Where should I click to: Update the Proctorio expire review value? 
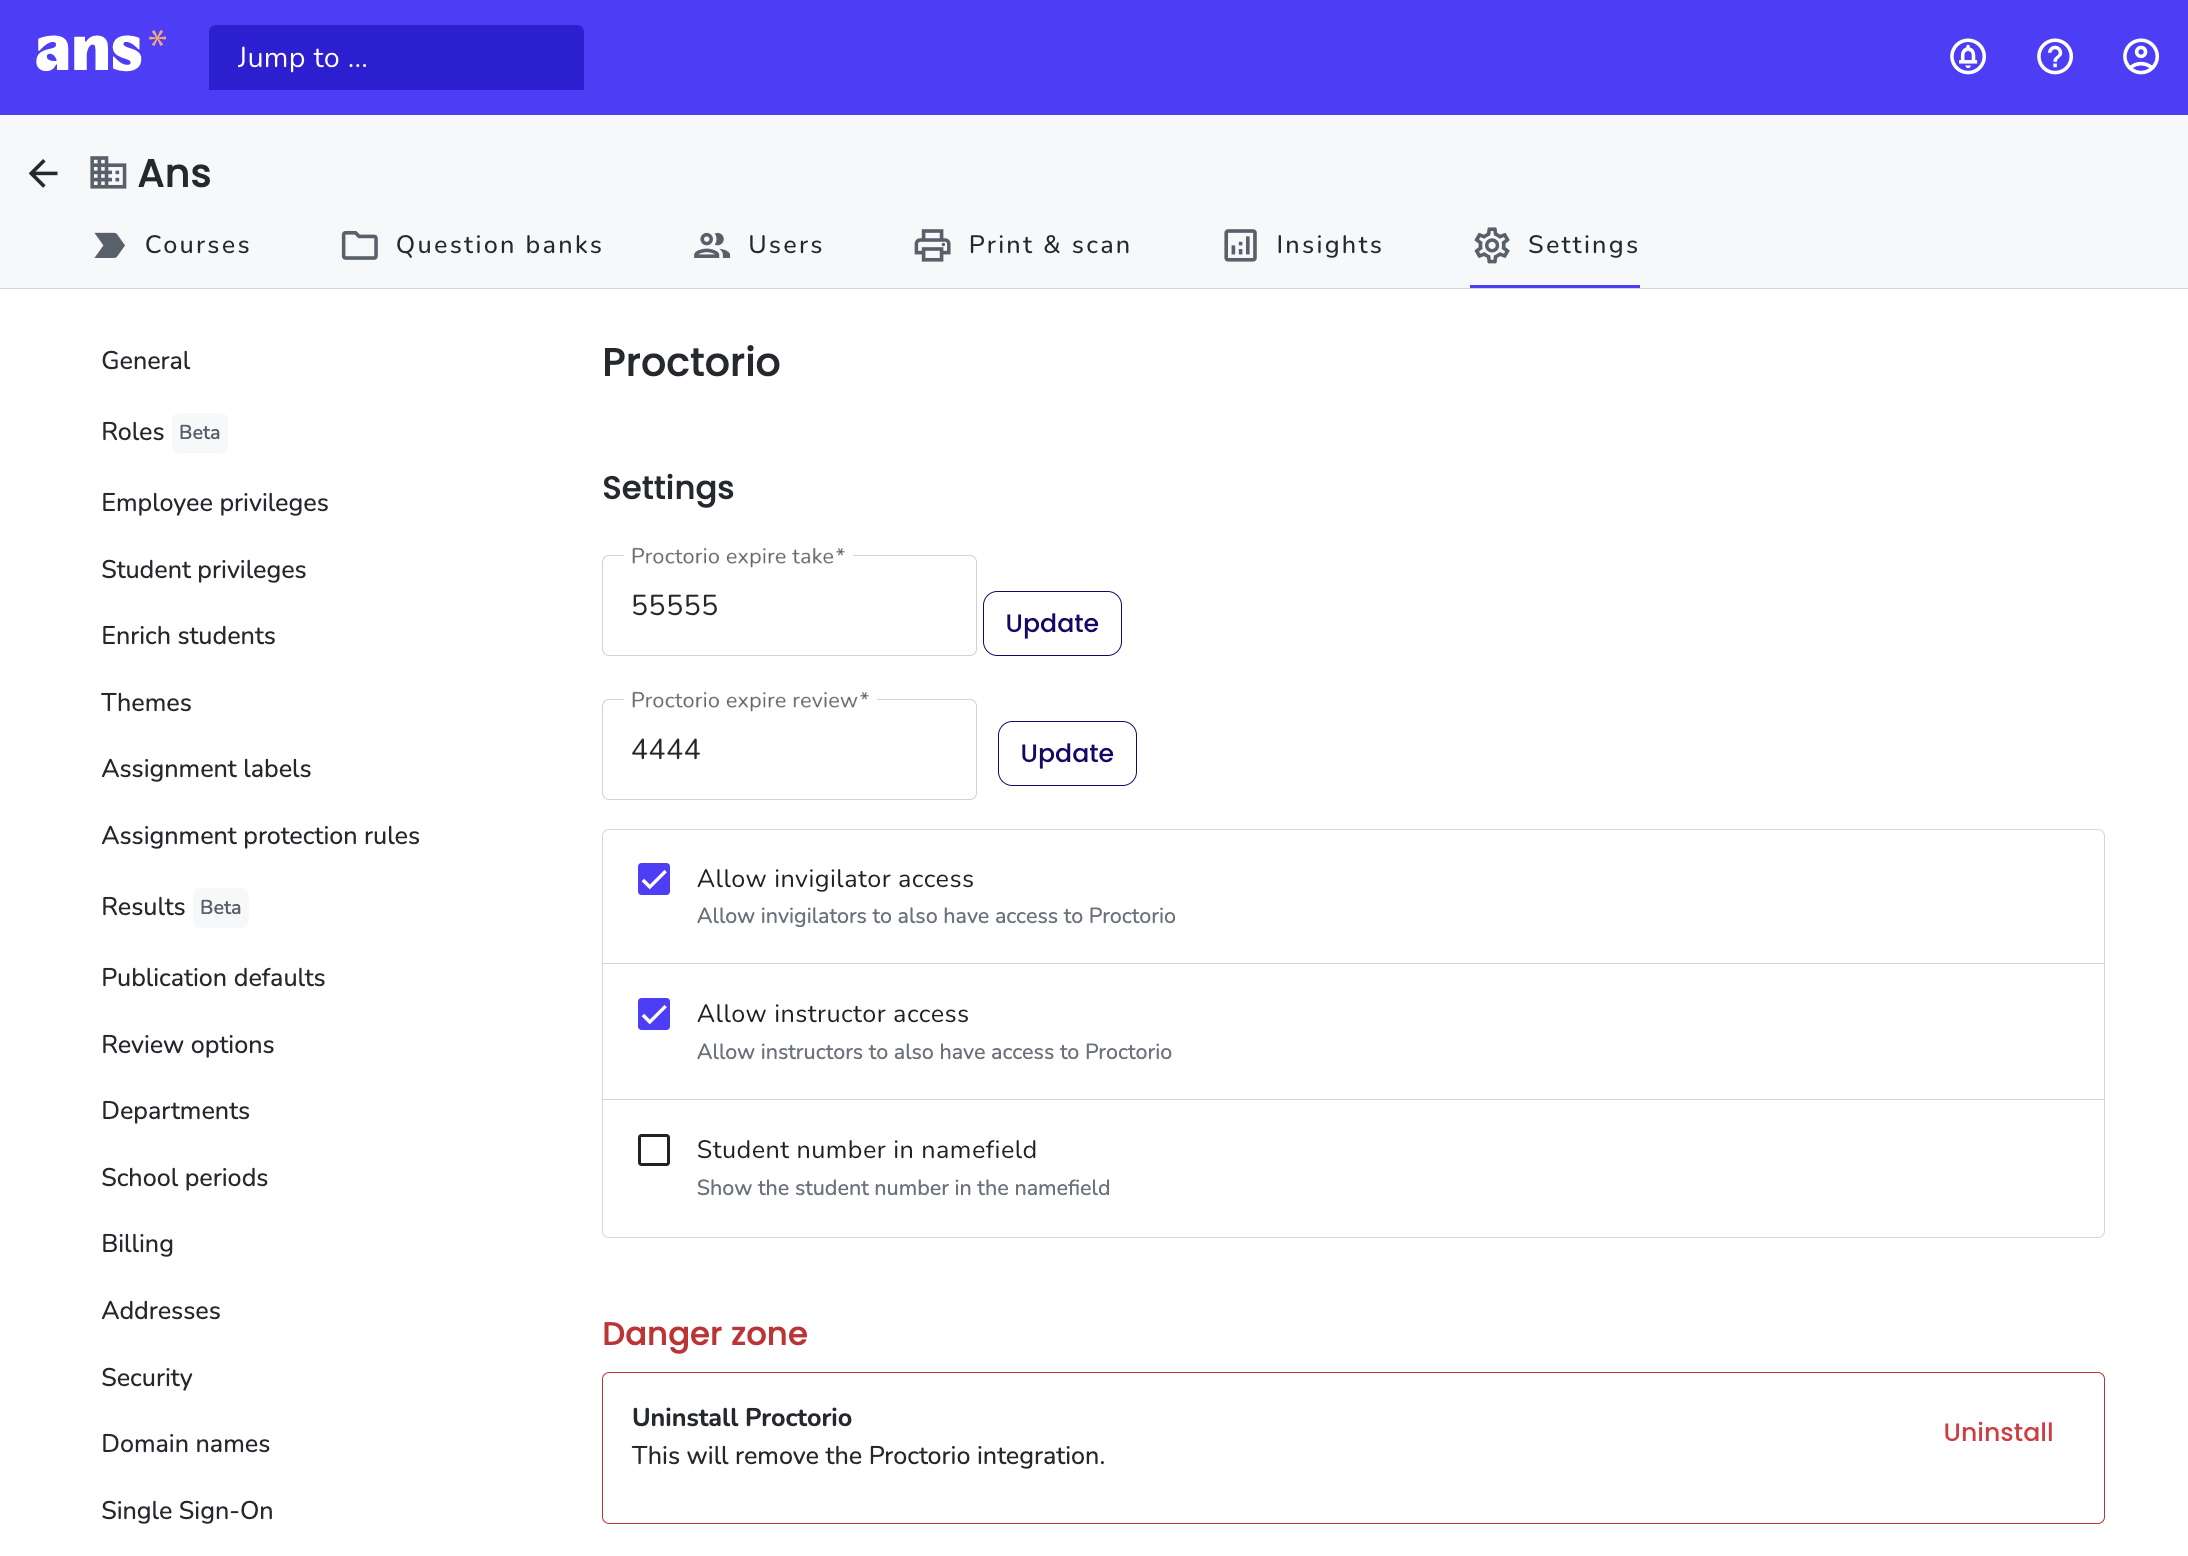point(1067,753)
